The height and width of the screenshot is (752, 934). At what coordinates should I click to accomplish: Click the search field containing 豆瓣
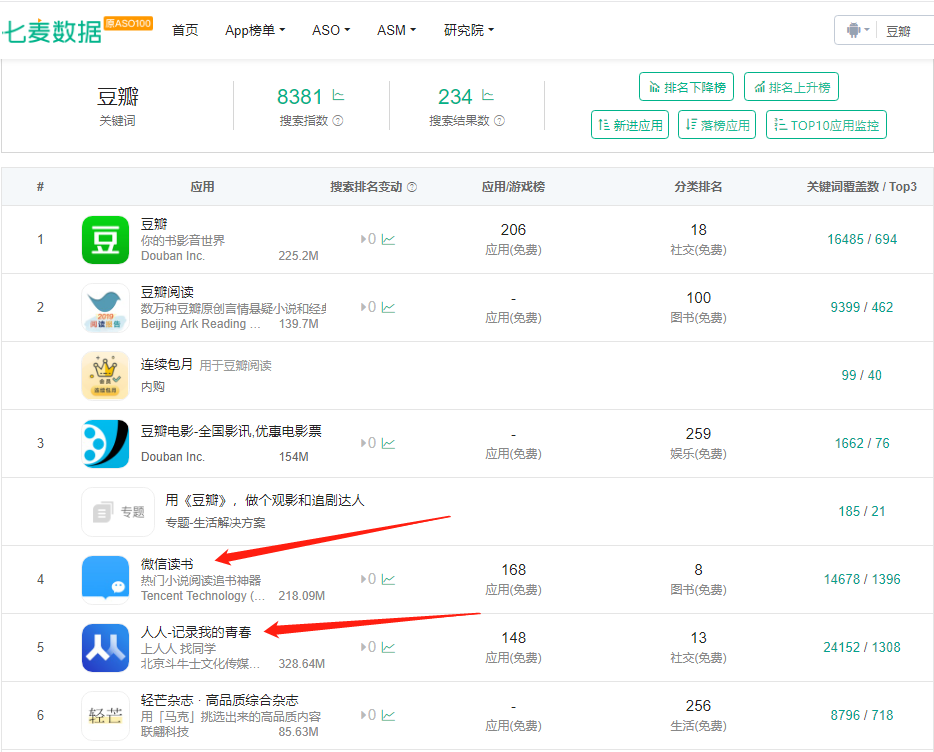pyautogui.click(x=905, y=31)
